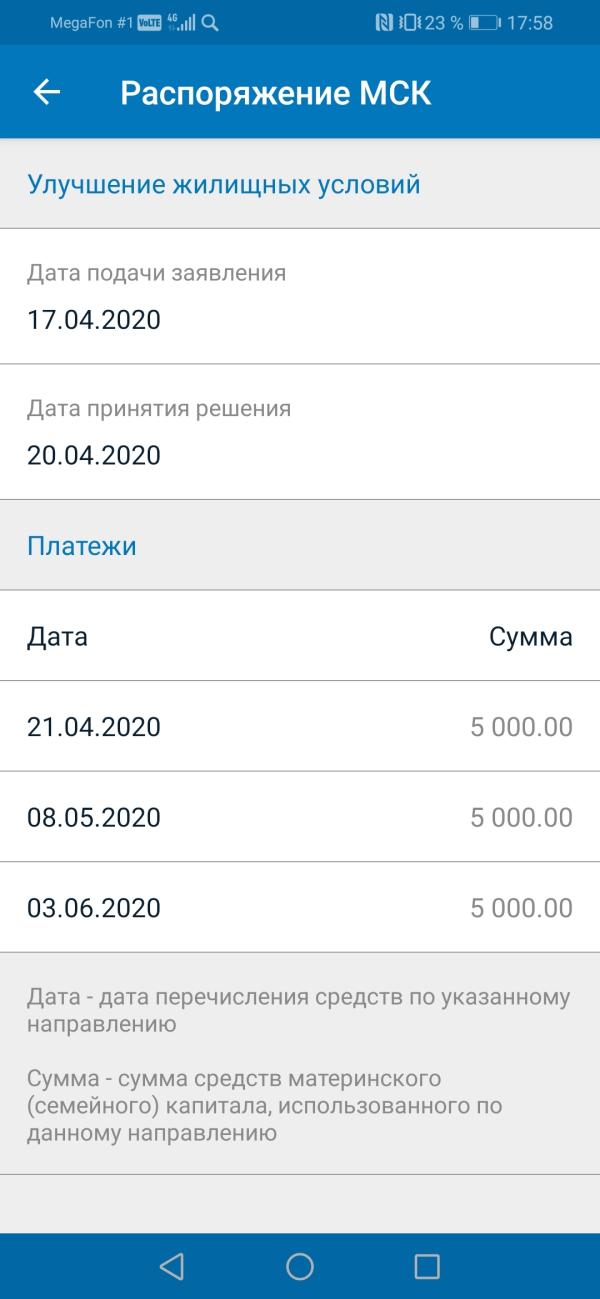
Task: Tap the Дата принятия решения field
Action: [x=300, y=432]
